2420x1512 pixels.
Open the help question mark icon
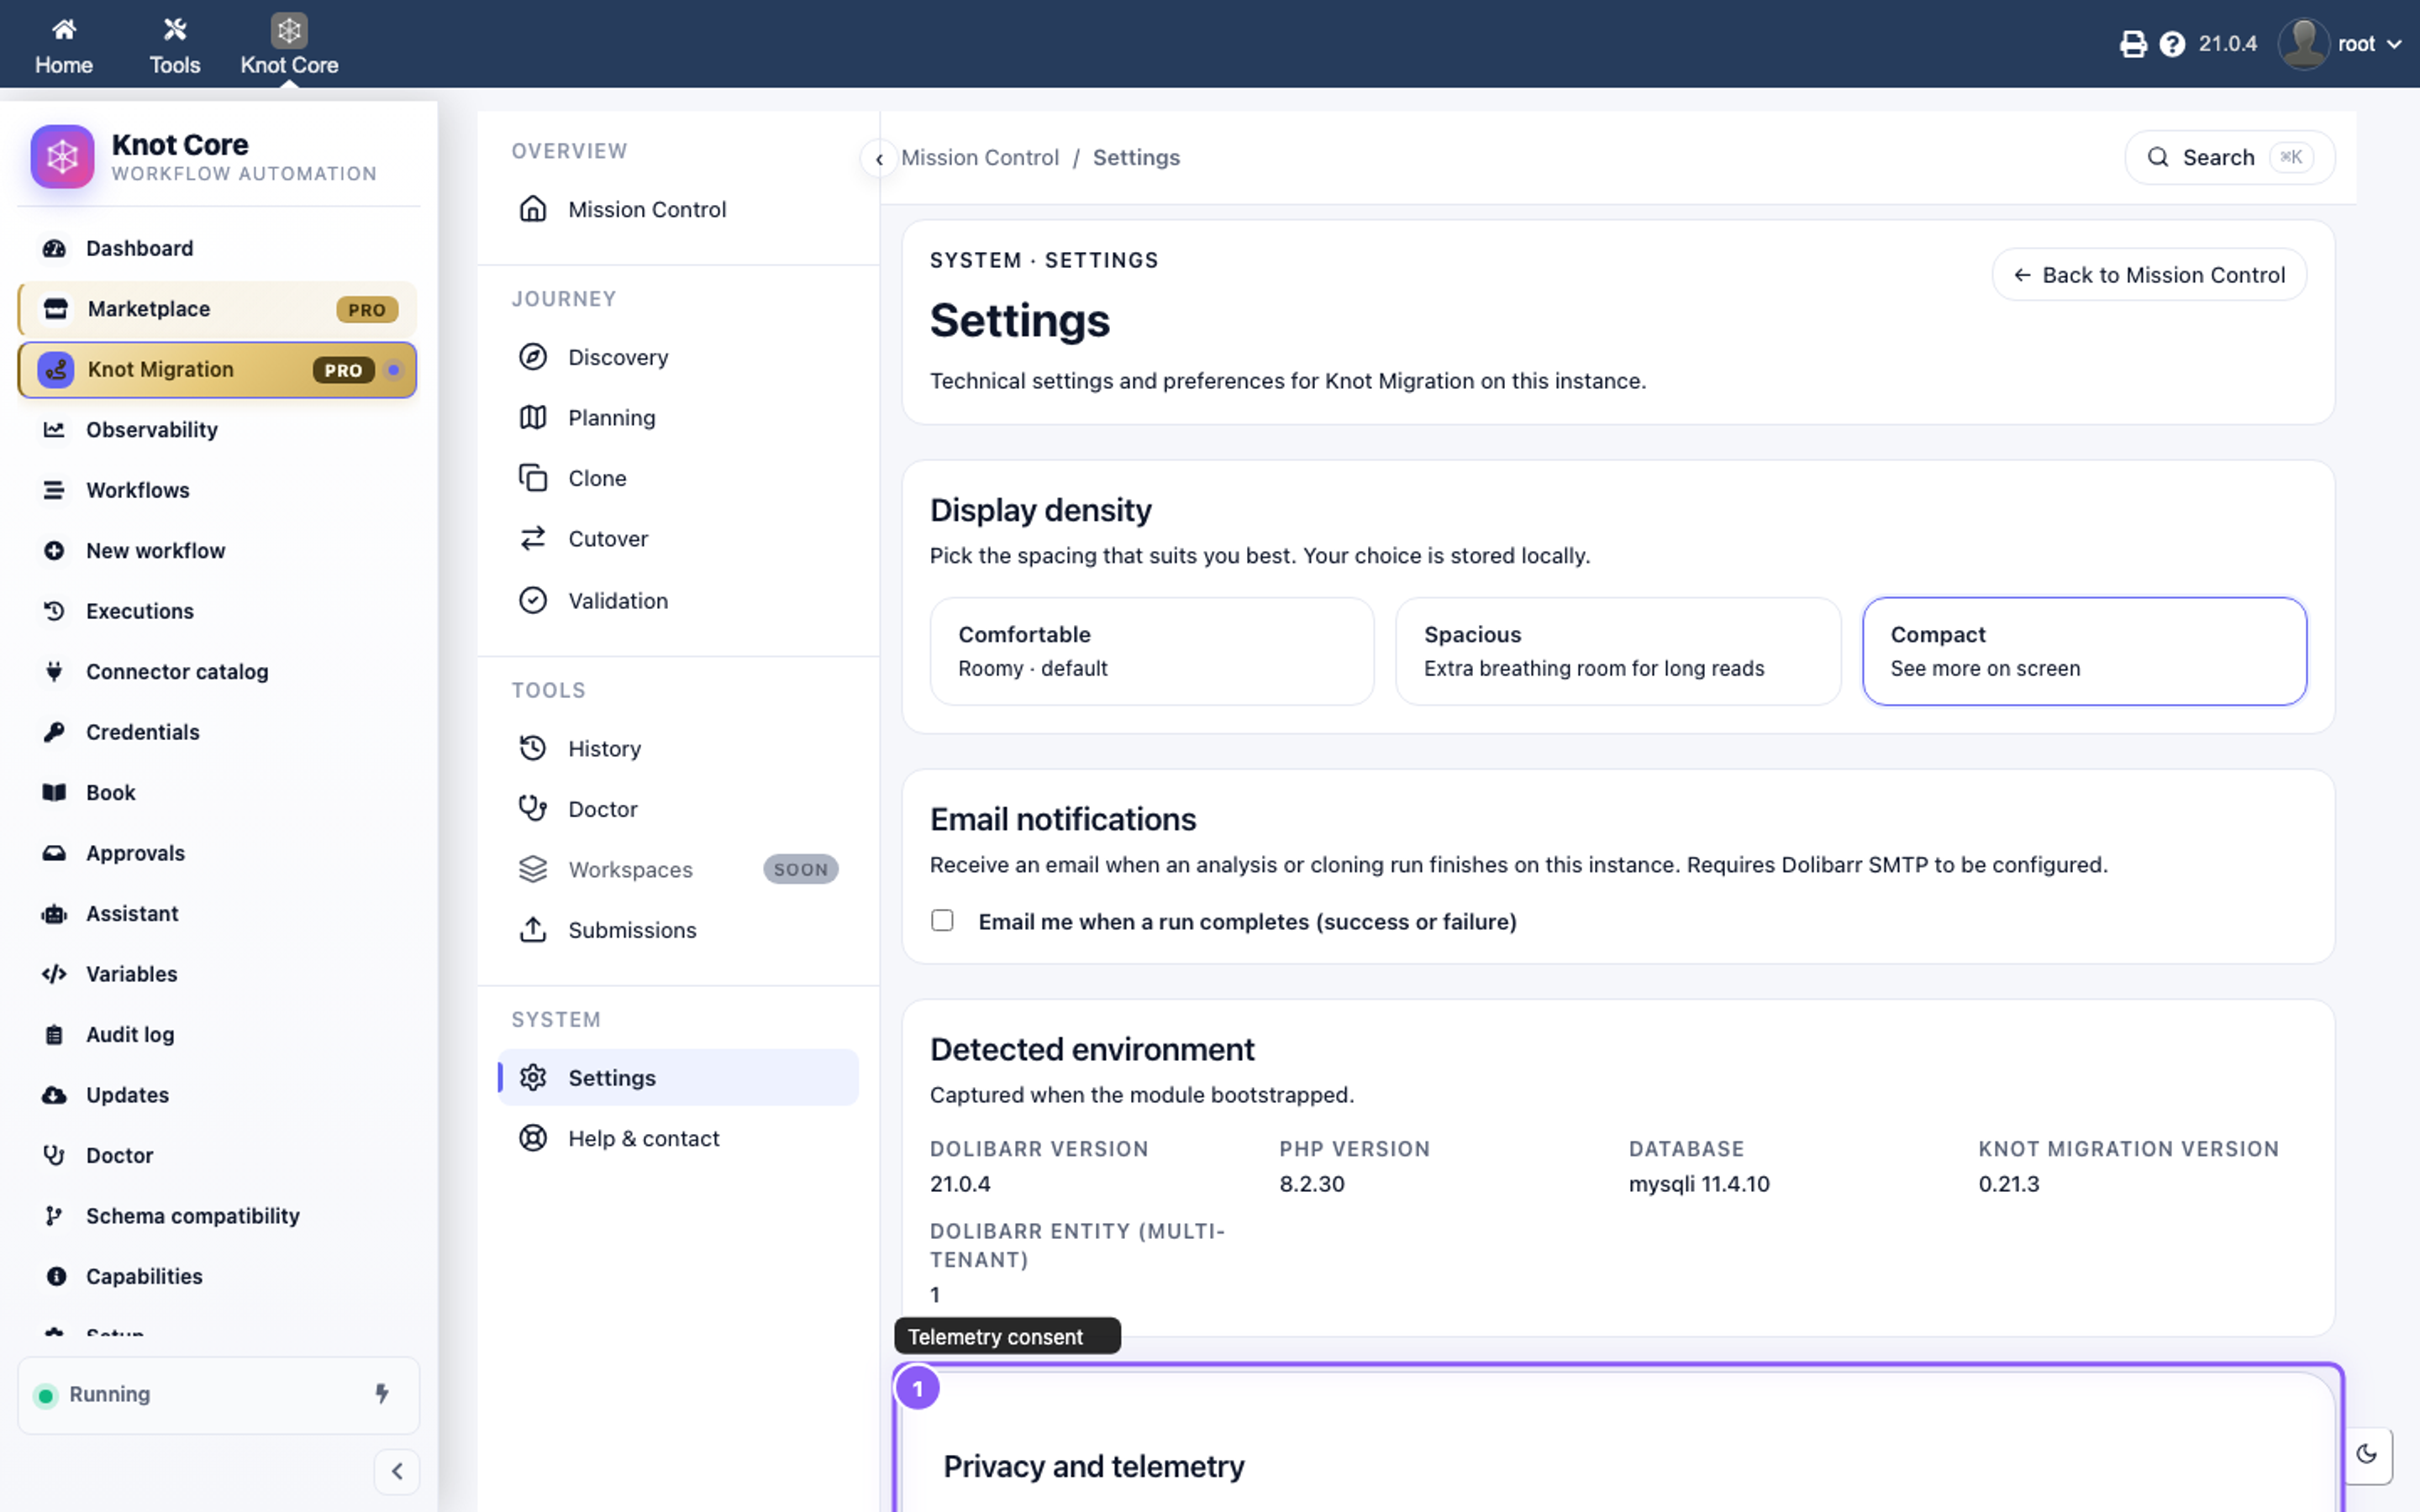[2172, 44]
